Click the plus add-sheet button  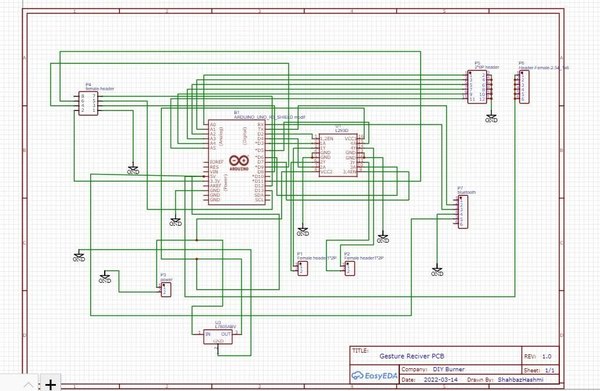(51, 384)
